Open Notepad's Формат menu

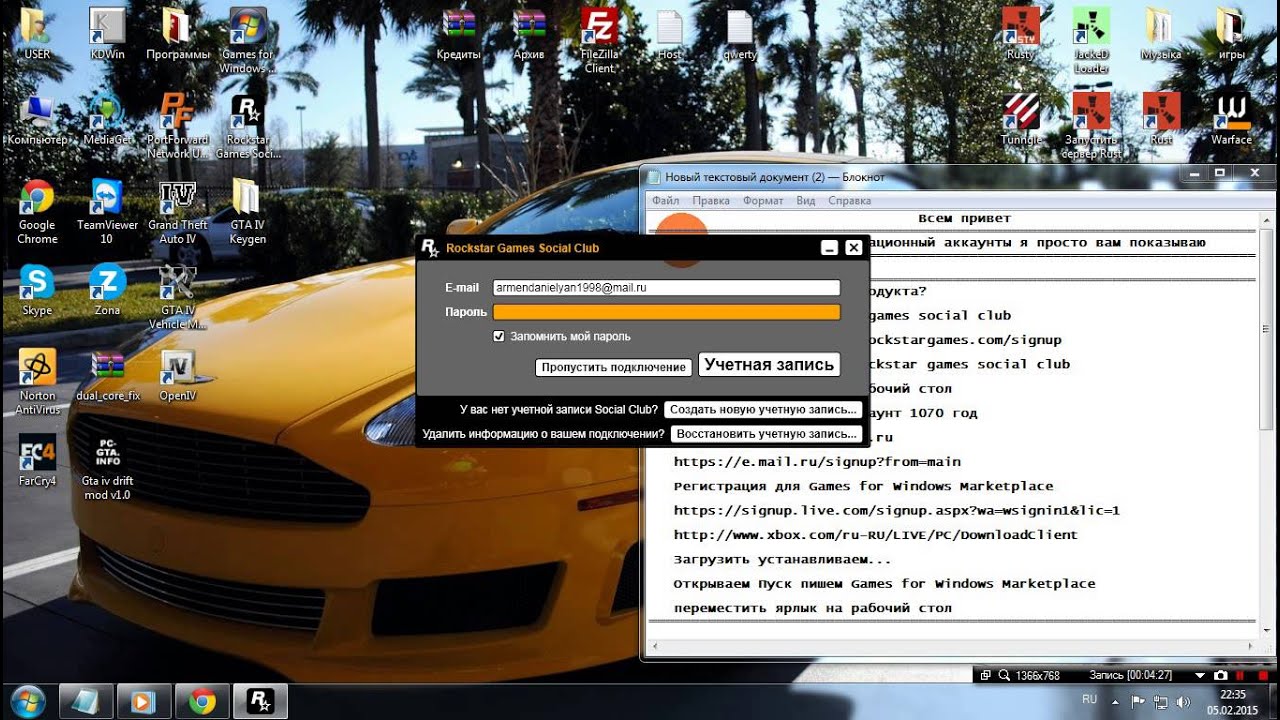763,201
